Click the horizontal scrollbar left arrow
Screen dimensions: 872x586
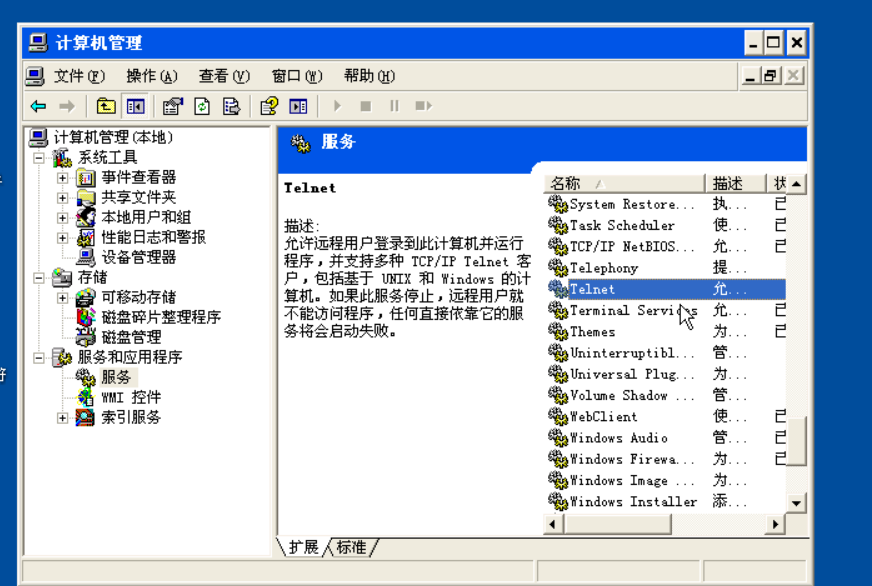tap(553, 524)
